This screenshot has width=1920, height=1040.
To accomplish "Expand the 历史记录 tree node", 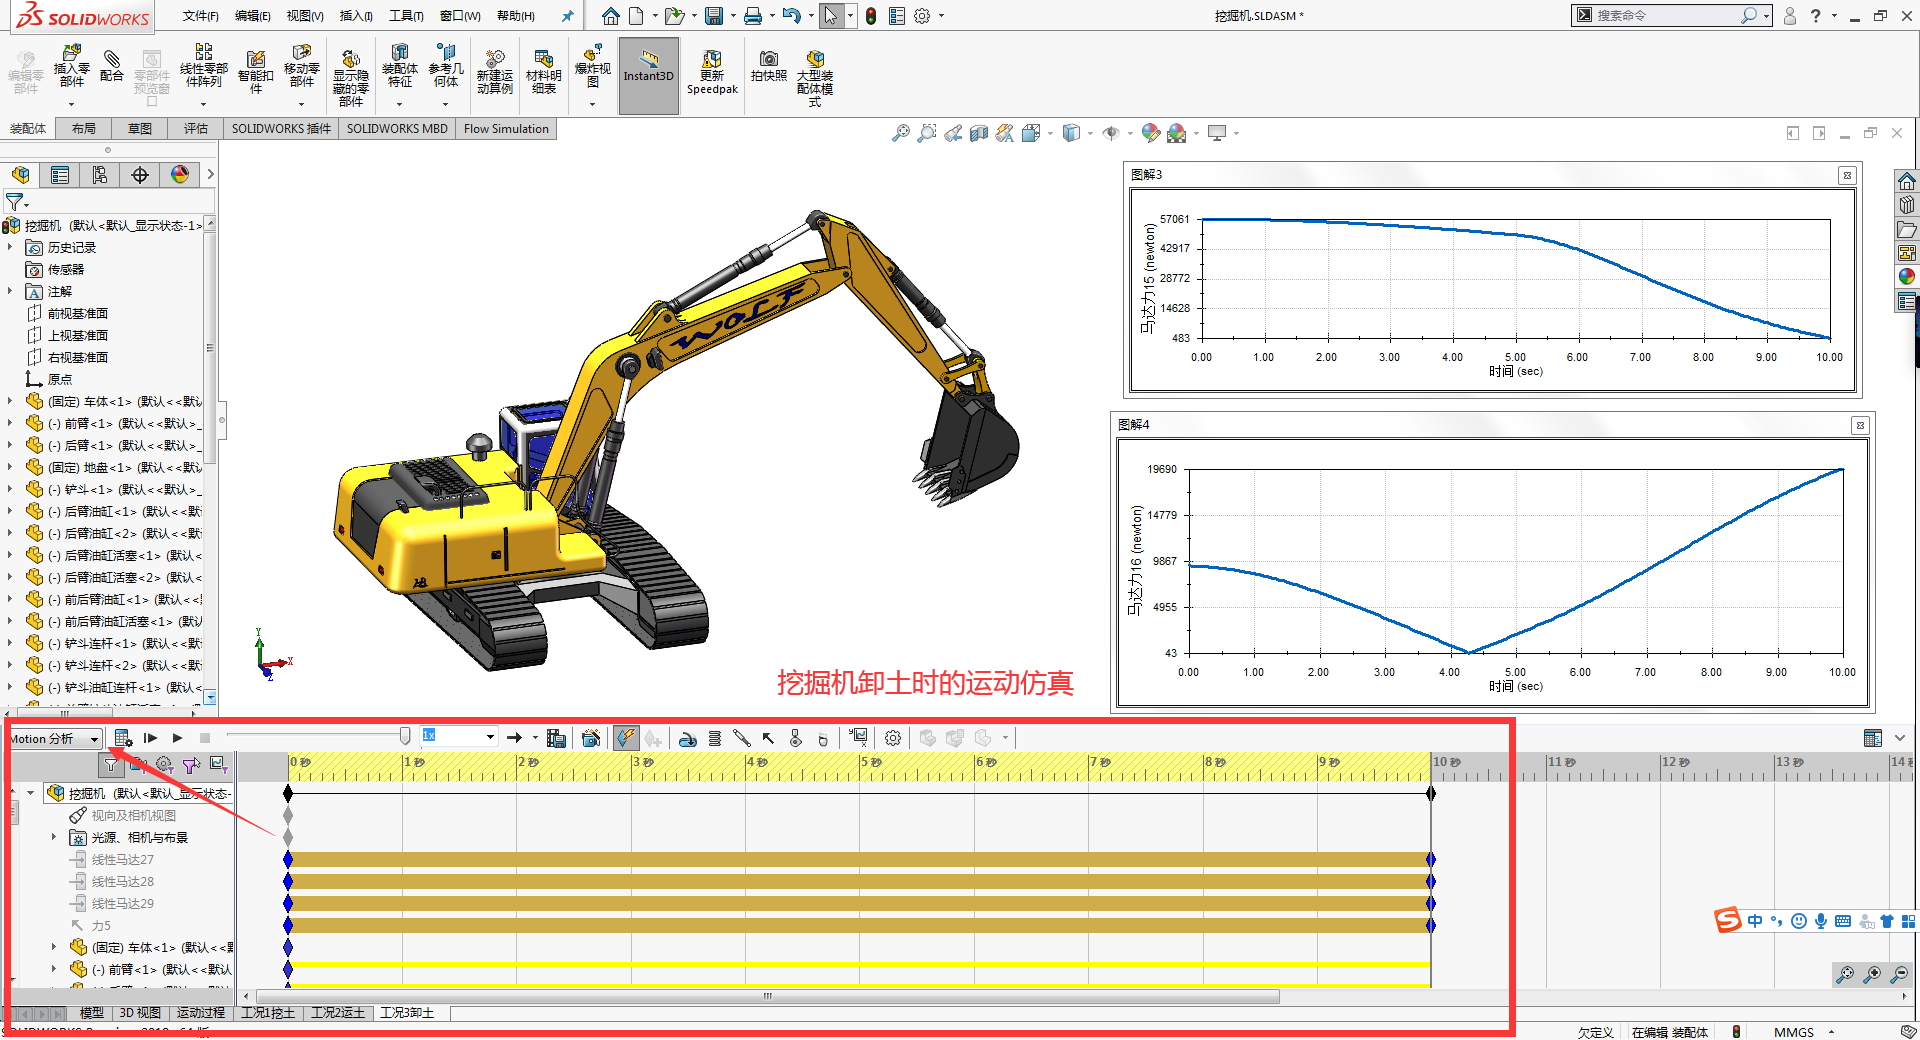I will click(x=11, y=247).
